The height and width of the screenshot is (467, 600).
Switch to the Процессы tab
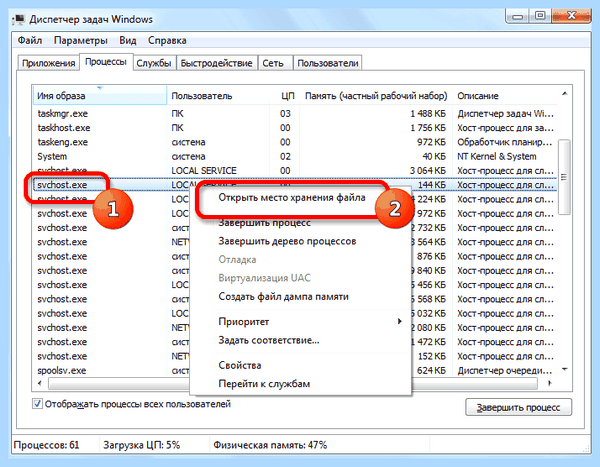tap(106, 62)
